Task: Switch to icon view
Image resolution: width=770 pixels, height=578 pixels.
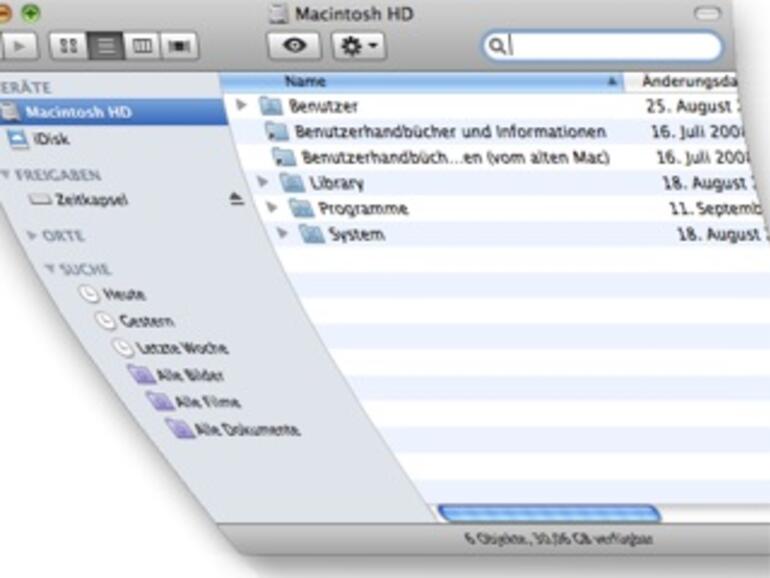Action: (x=69, y=46)
